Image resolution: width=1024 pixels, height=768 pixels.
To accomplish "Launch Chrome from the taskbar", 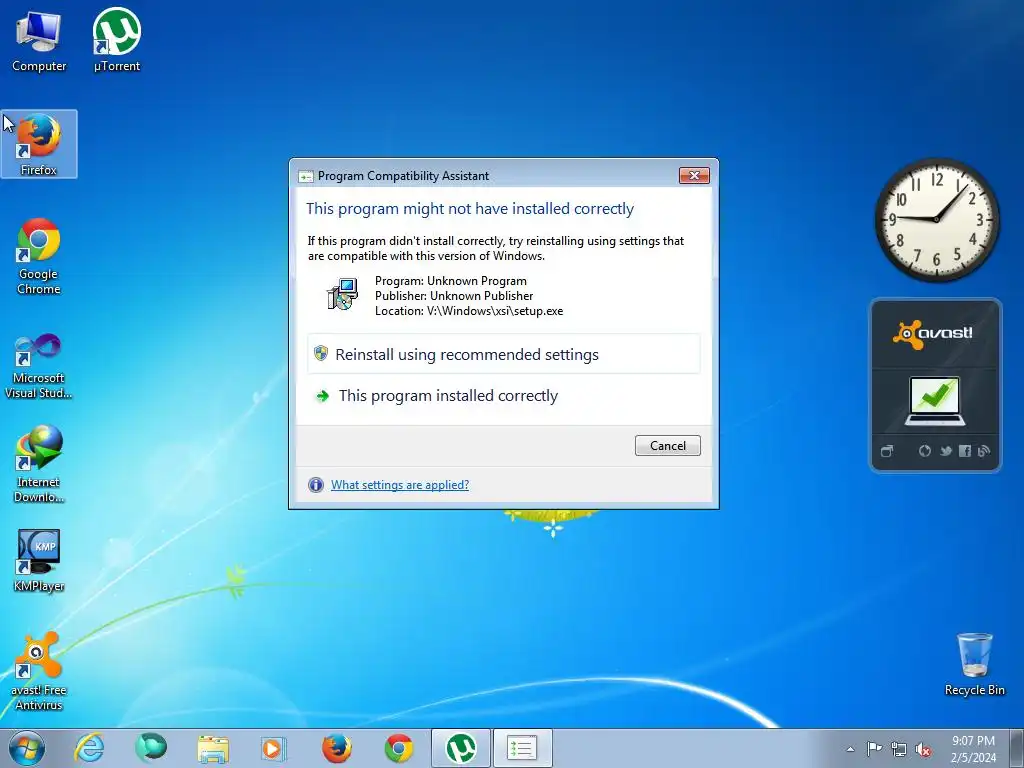I will [398, 748].
